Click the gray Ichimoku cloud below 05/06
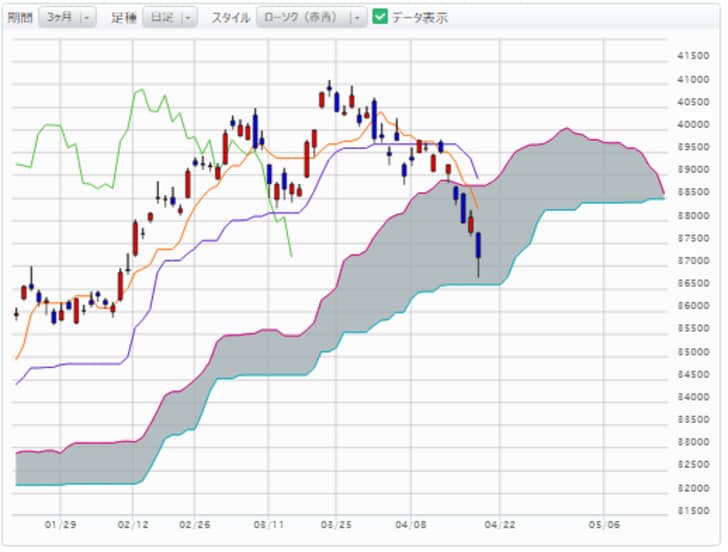 604,172
